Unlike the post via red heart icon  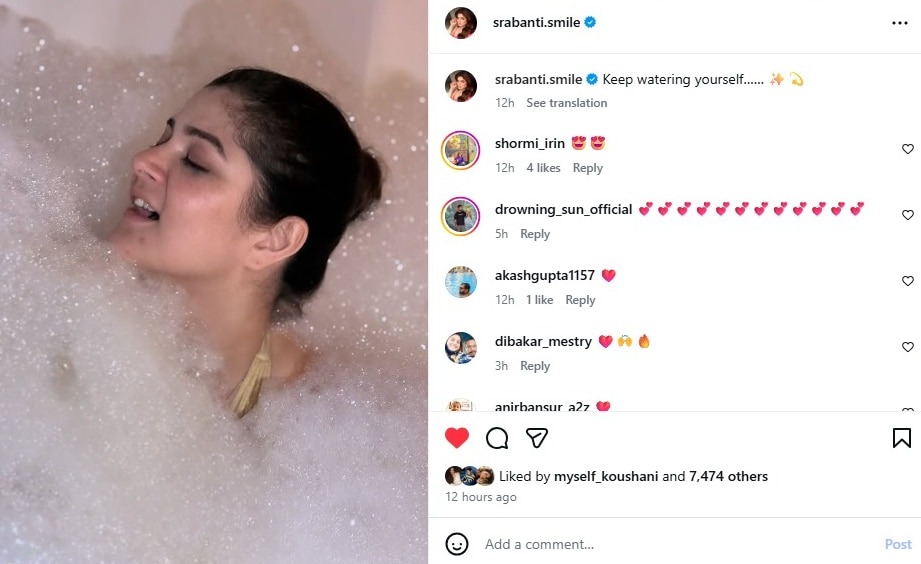tap(456, 438)
